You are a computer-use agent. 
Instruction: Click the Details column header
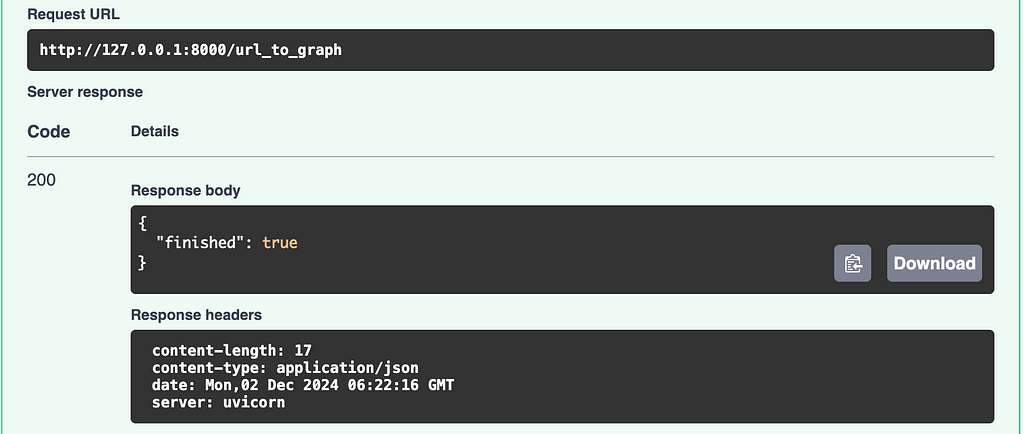(155, 131)
